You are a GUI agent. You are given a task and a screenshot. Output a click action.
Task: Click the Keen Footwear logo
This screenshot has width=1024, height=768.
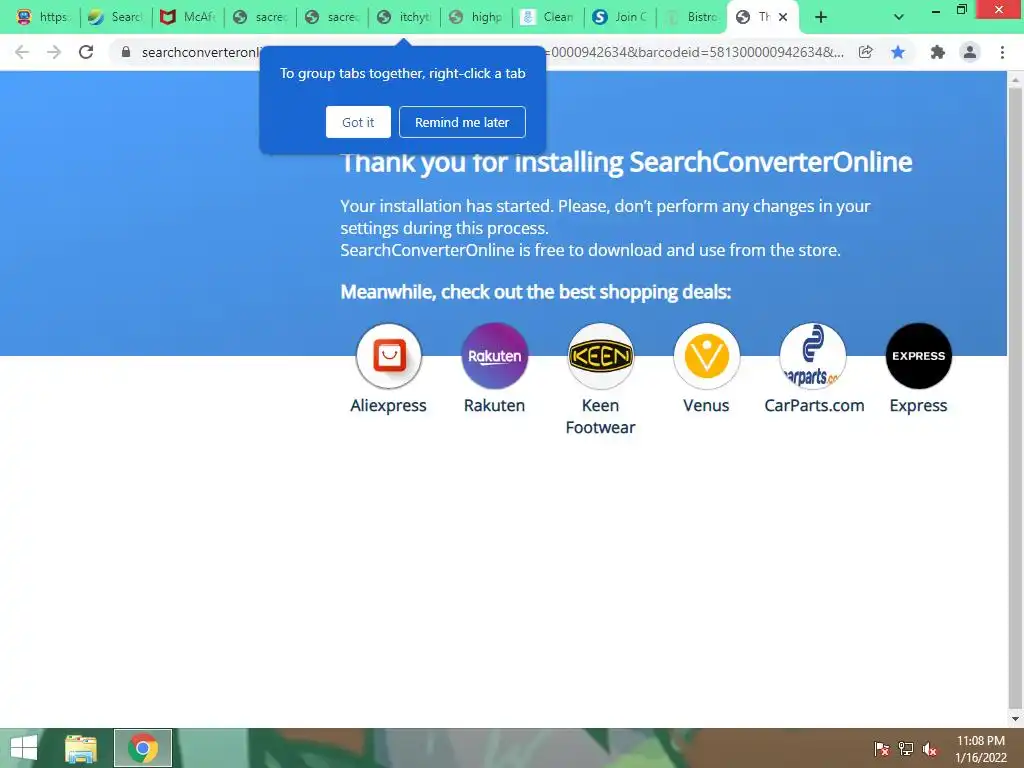(600, 356)
